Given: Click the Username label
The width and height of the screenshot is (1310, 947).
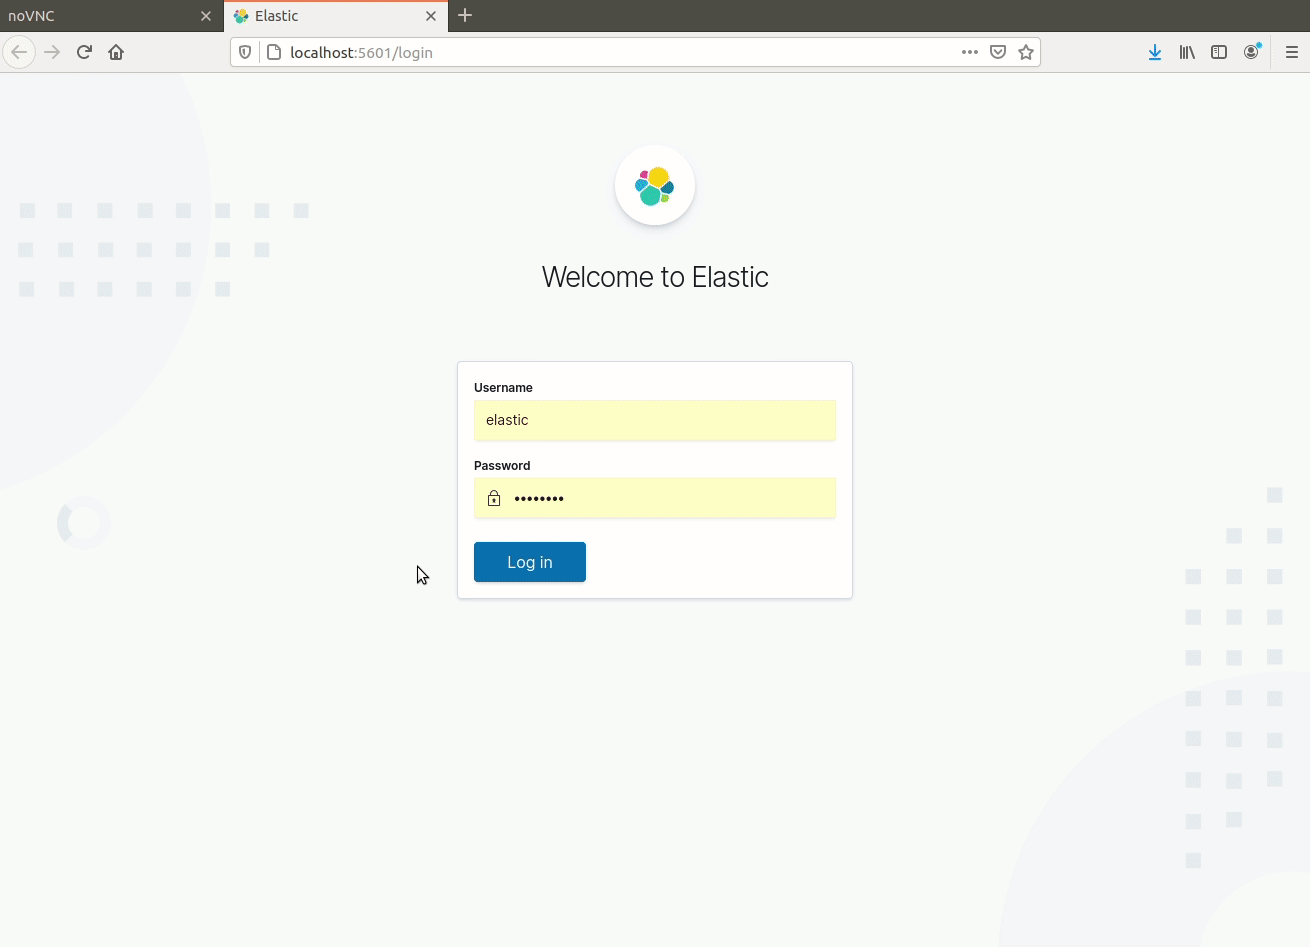Looking at the screenshot, I should pyautogui.click(x=503, y=387).
